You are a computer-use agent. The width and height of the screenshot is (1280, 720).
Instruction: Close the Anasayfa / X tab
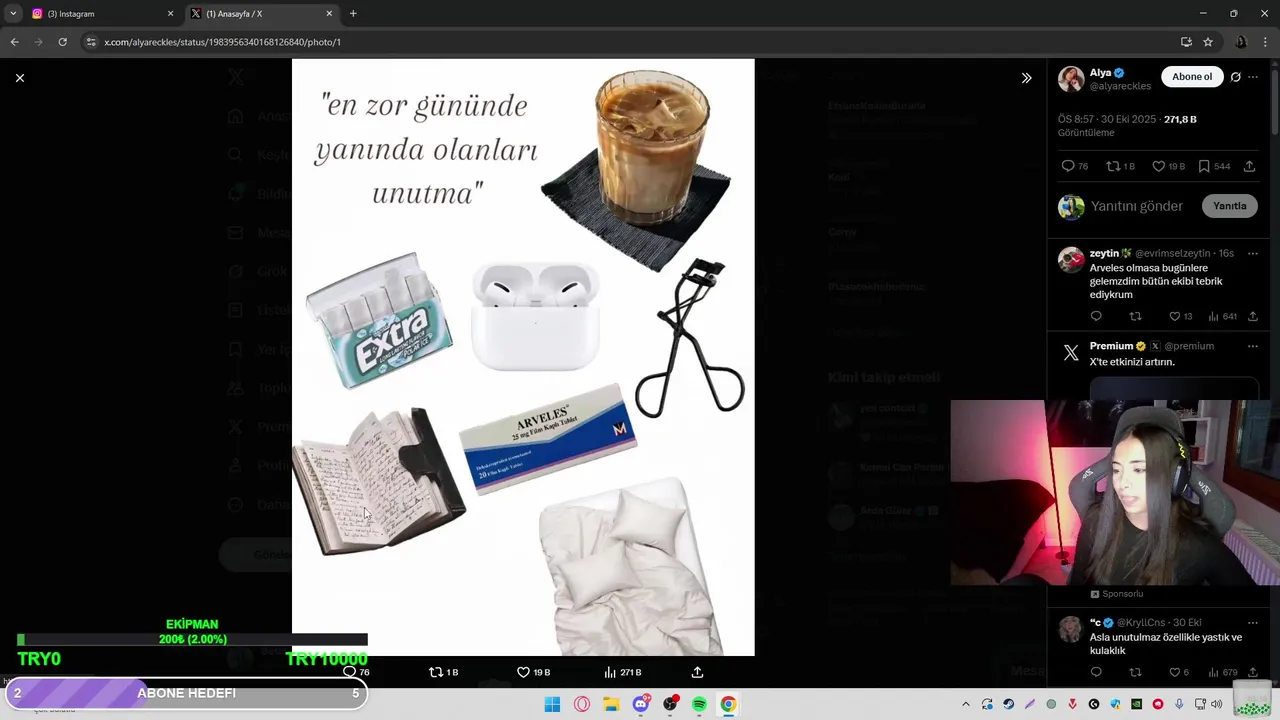(x=329, y=14)
